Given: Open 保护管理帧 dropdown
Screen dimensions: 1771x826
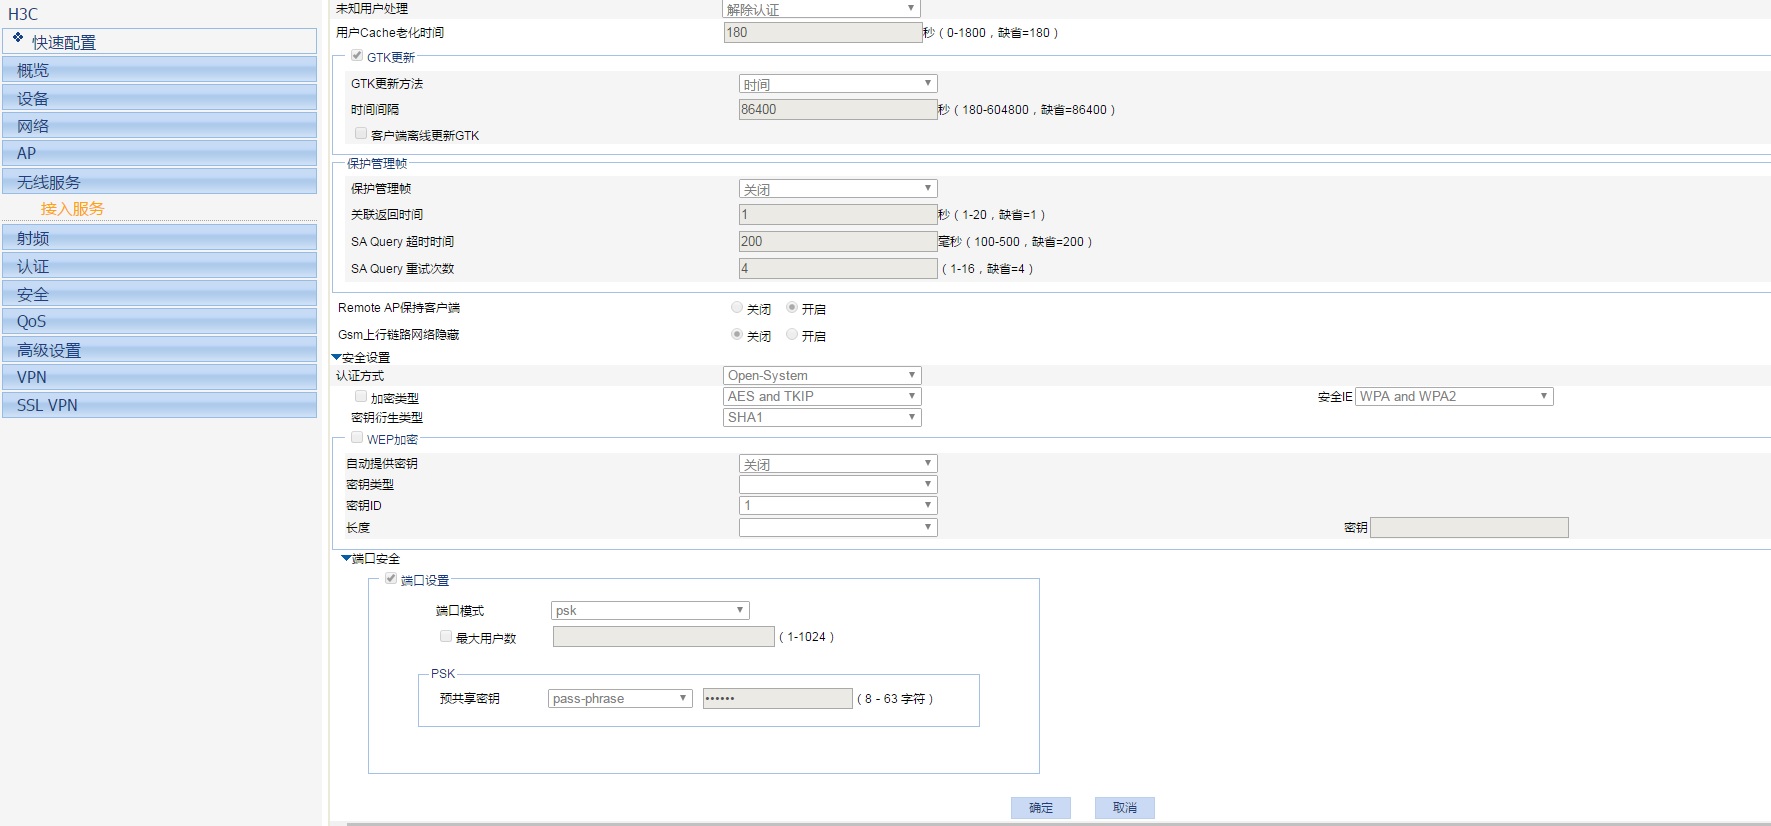Looking at the screenshot, I should [838, 188].
